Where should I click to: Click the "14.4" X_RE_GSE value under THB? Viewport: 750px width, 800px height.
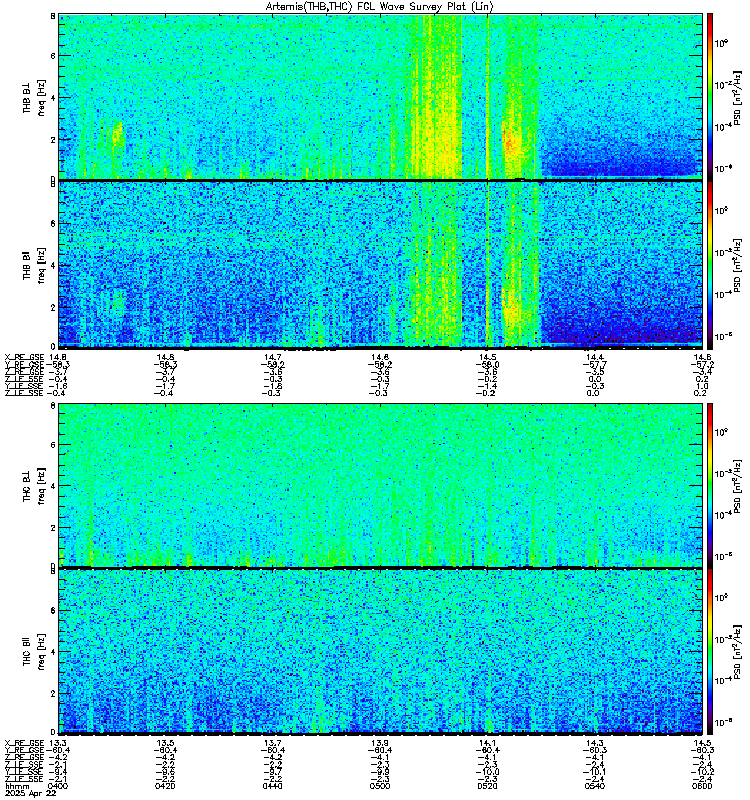(595, 357)
